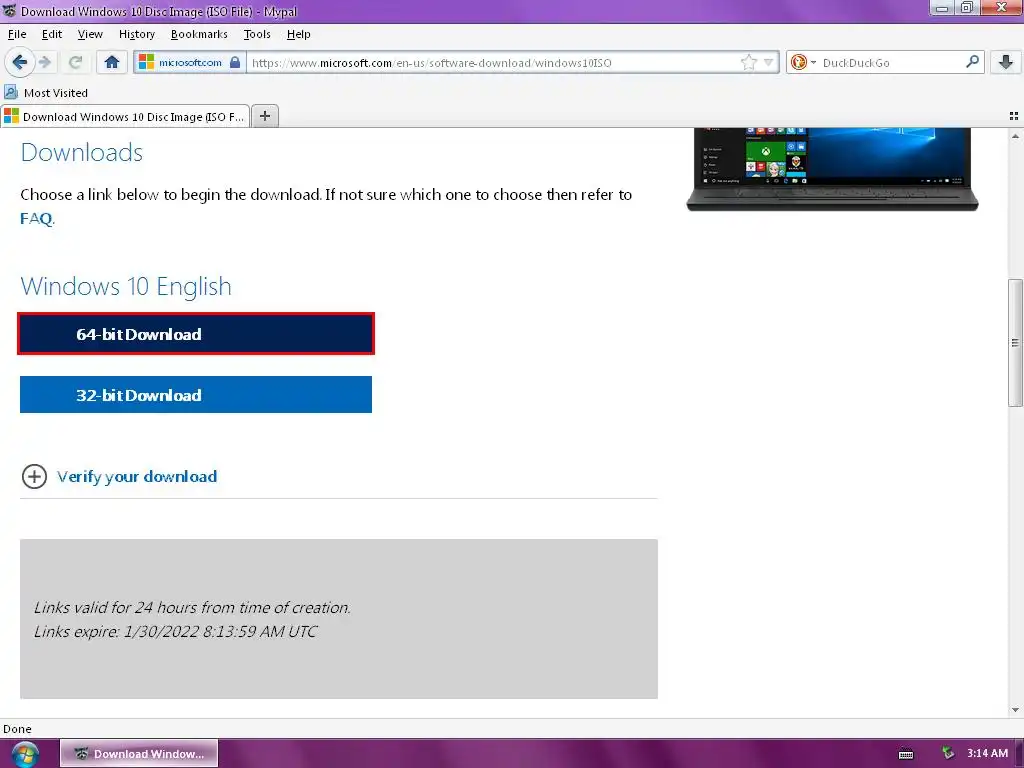Image resolution: width=1024 pixels, height=768 pixels.
Task: Click the scrollbar up arrow
Action: (1015, 136)
